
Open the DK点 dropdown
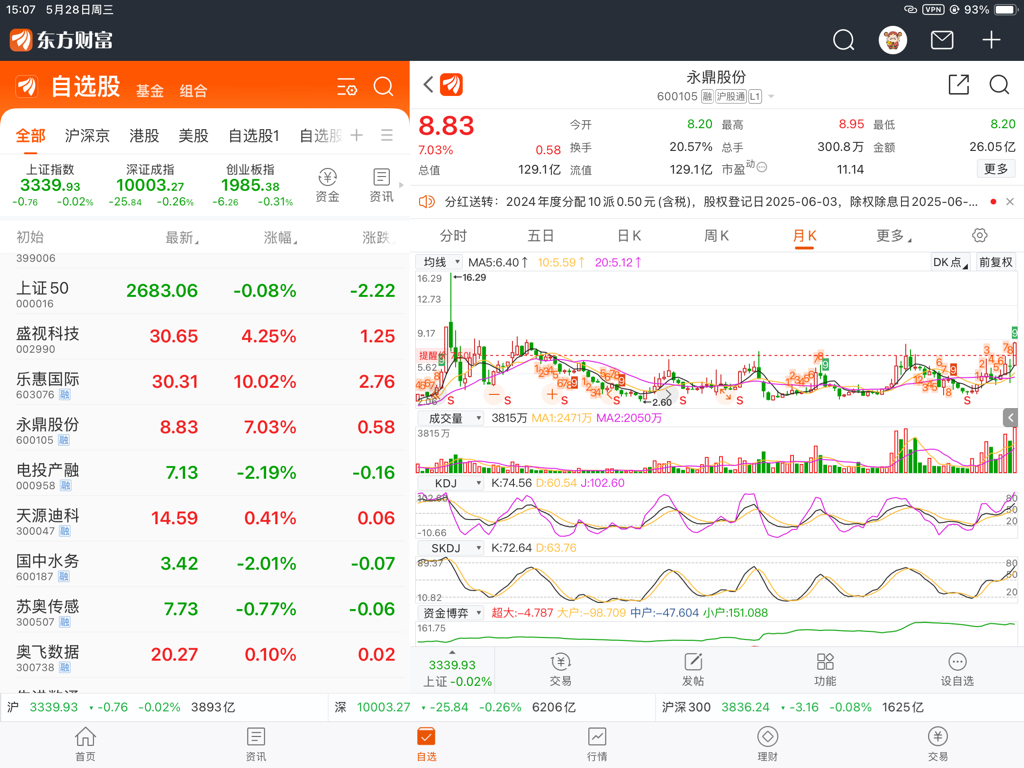coord(950,262)
